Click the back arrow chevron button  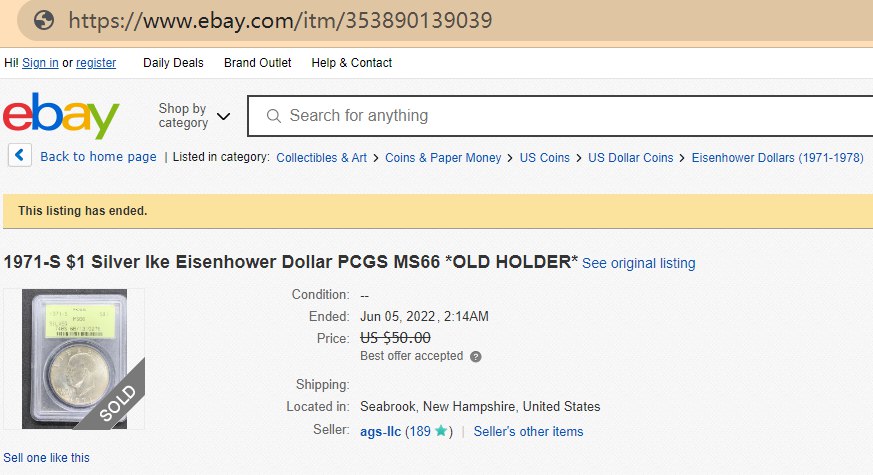[21, 156]
